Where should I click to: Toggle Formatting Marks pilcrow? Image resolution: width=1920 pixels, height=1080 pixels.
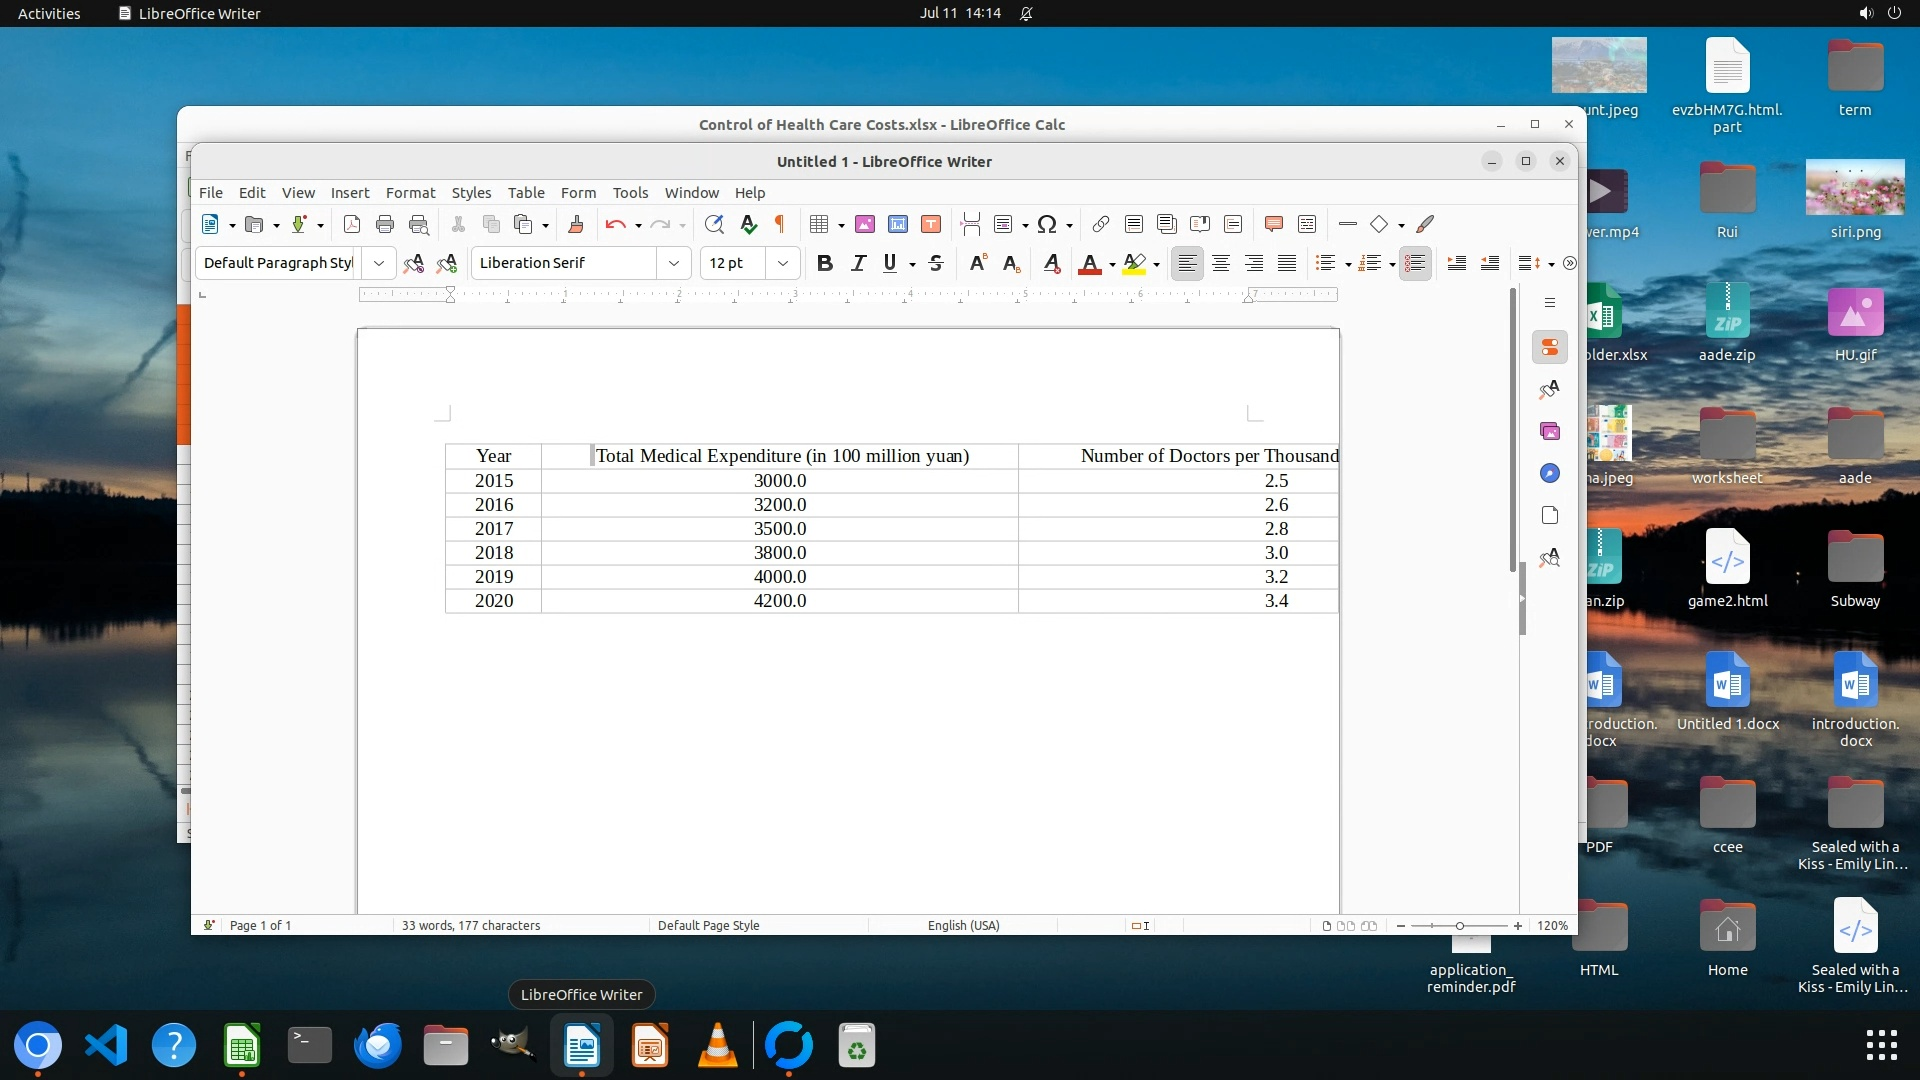[780, 224]
